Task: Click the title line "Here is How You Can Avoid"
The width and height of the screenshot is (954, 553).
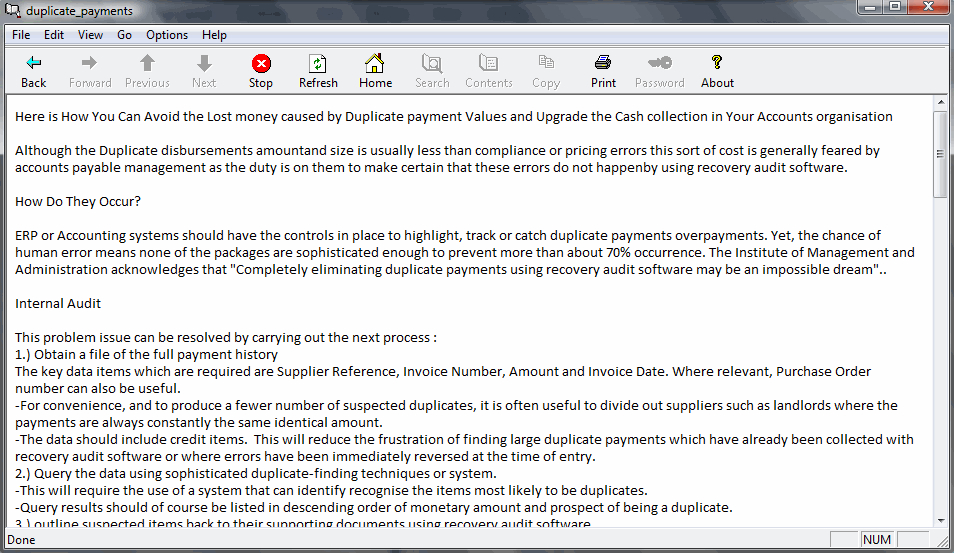Action: [x=453, y=116]
